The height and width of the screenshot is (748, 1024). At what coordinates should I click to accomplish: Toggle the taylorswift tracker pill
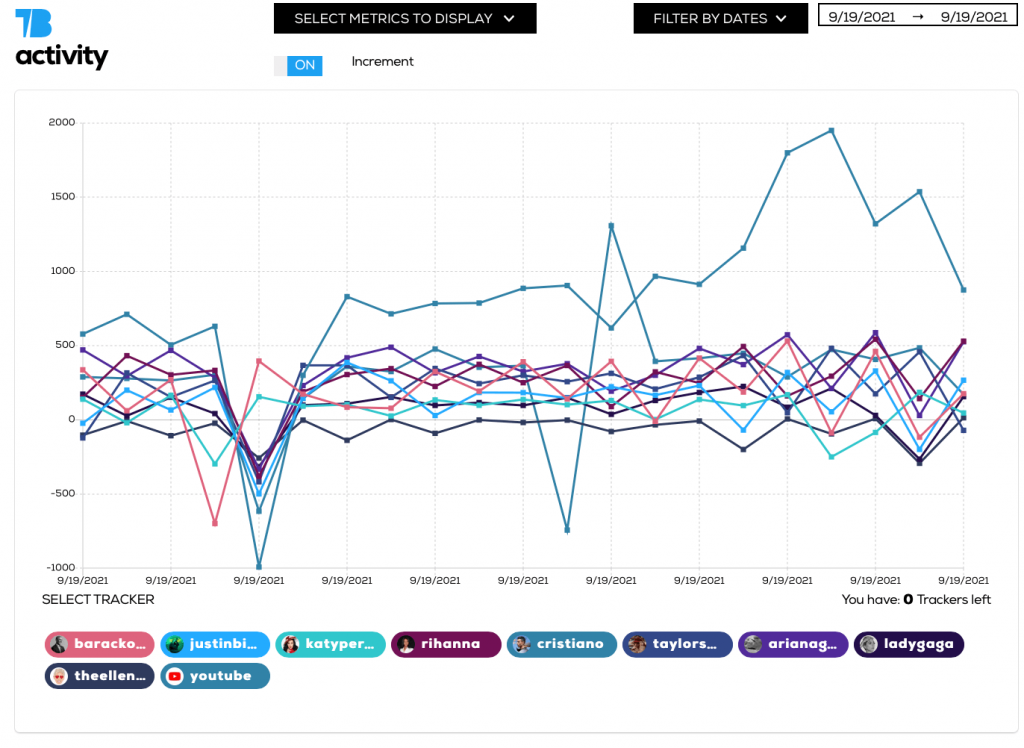(677, 644)
